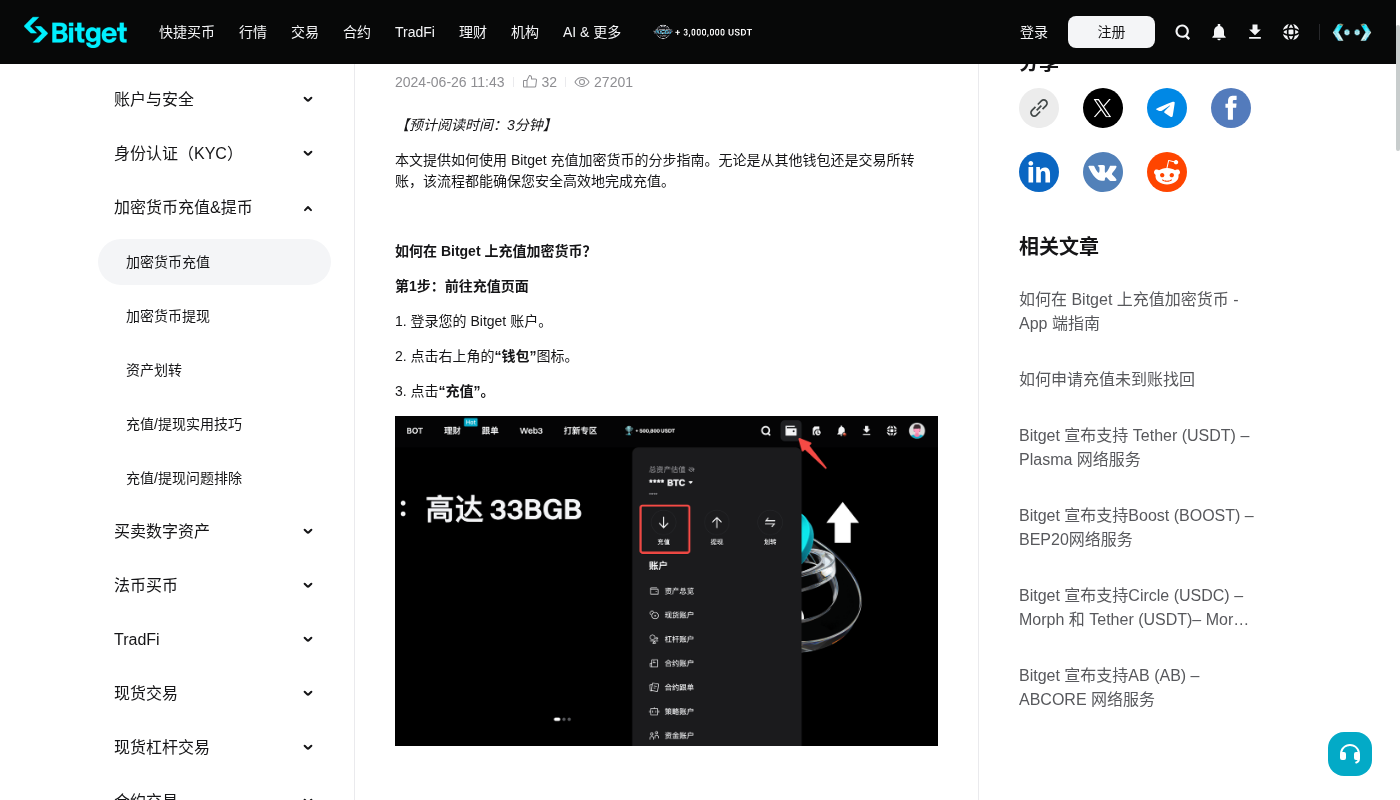Click the 3,000,000 USDT promo badge
Viewport: 1400px width, 800px height.
point(703,32)
